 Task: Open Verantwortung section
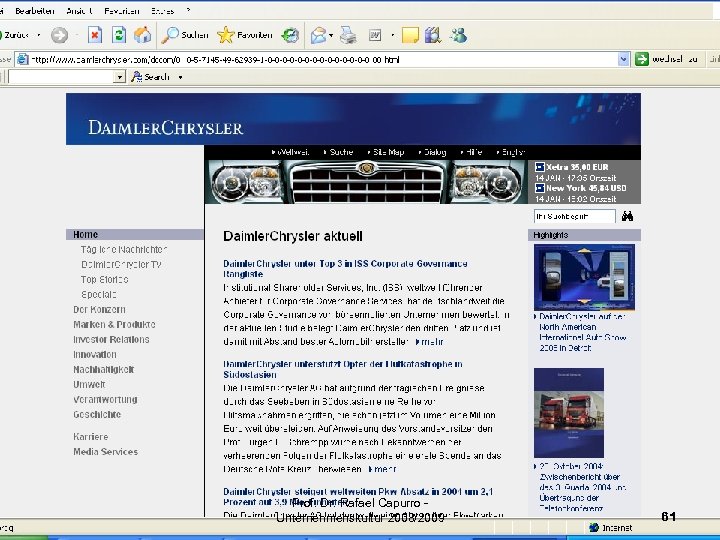[105, 400]
